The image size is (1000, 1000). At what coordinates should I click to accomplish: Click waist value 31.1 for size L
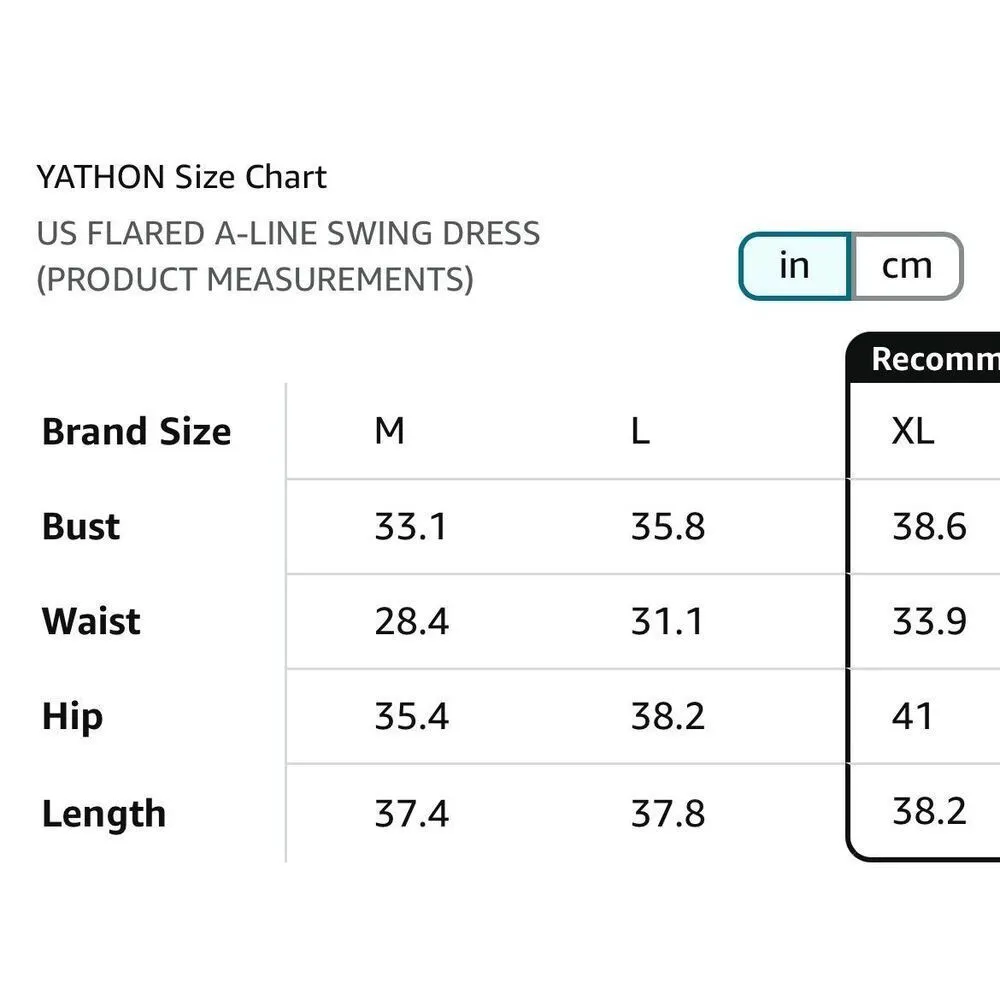(x=667, y=621)
